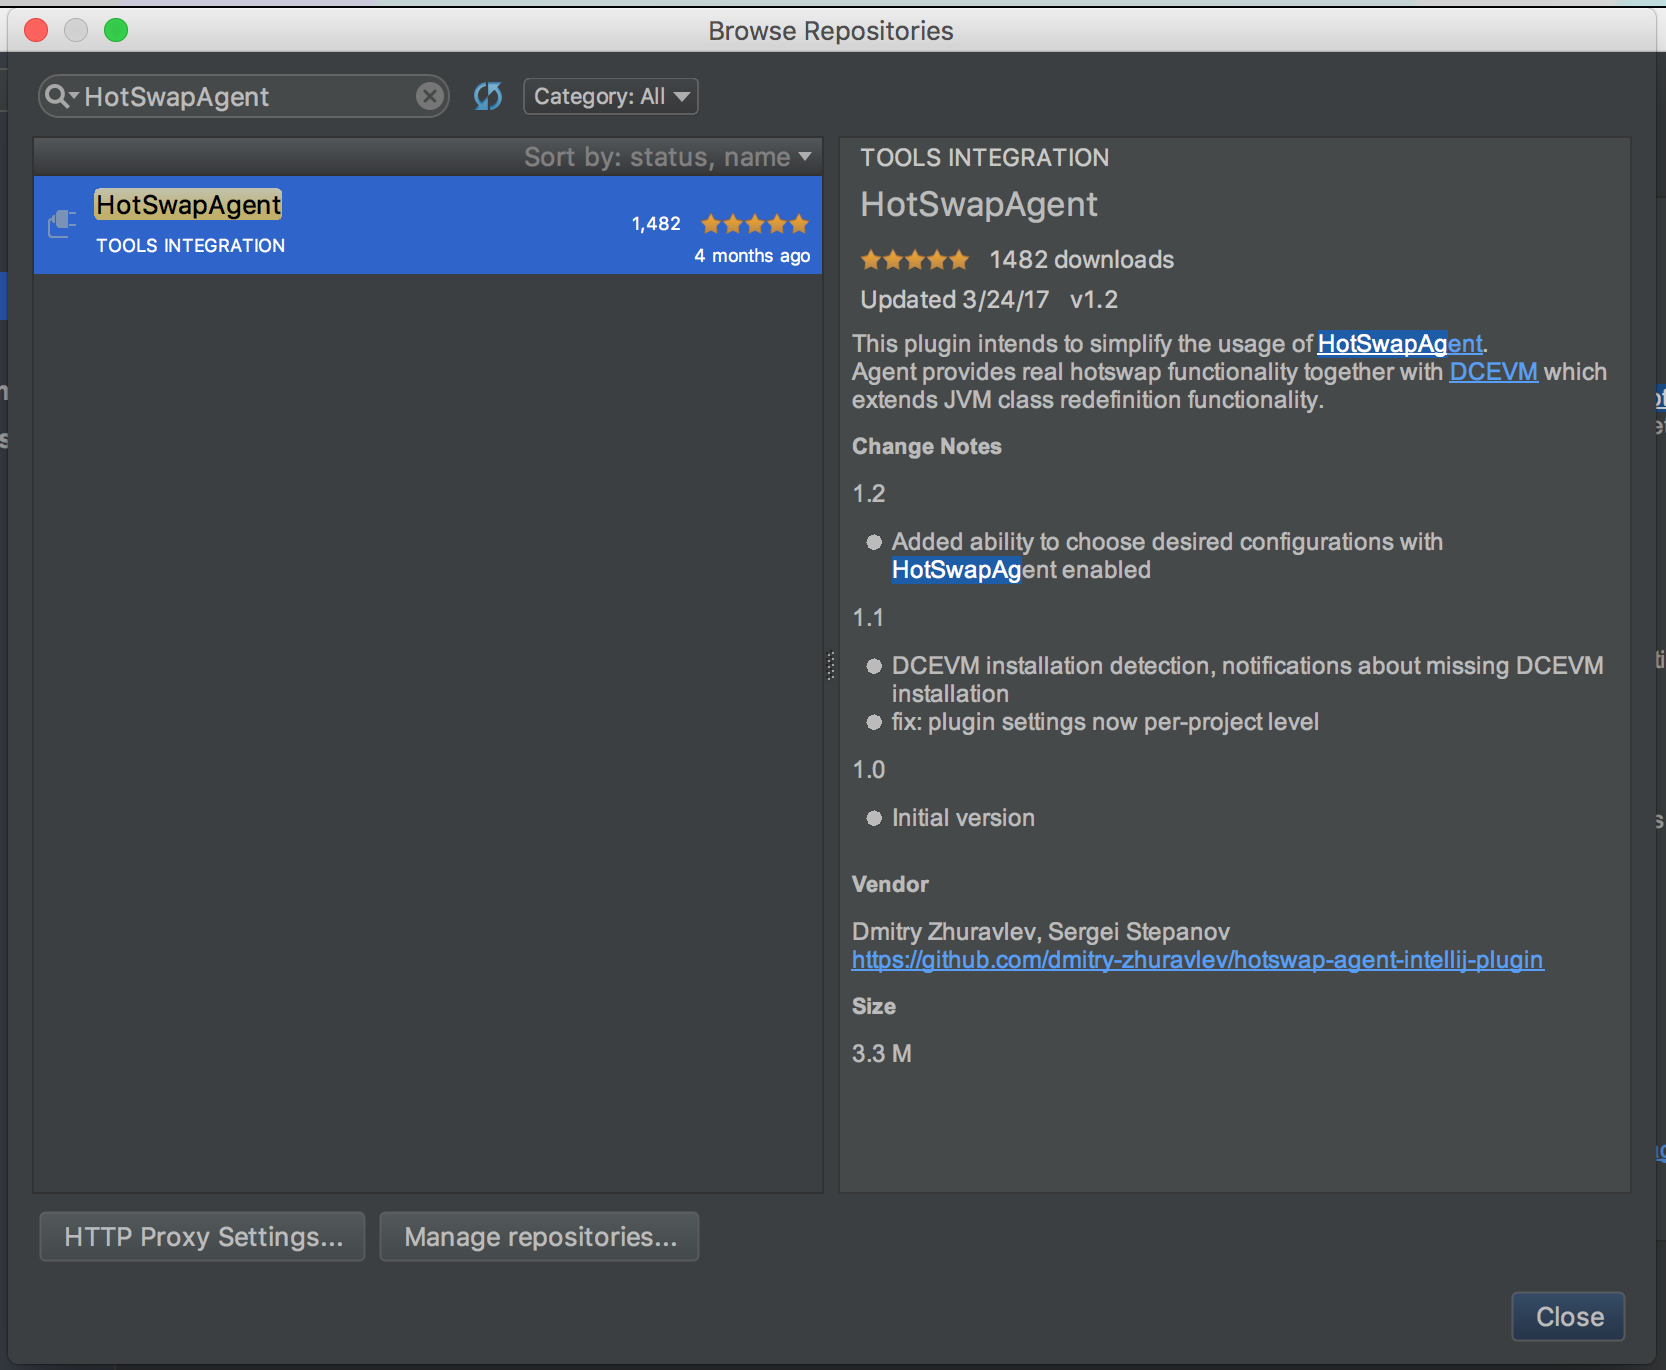Click the 'Dmitry Zhuravlev, Sergei Stepanov' vendor text
This screenshot has height=1370, width=1666.
coord(1040,932)
